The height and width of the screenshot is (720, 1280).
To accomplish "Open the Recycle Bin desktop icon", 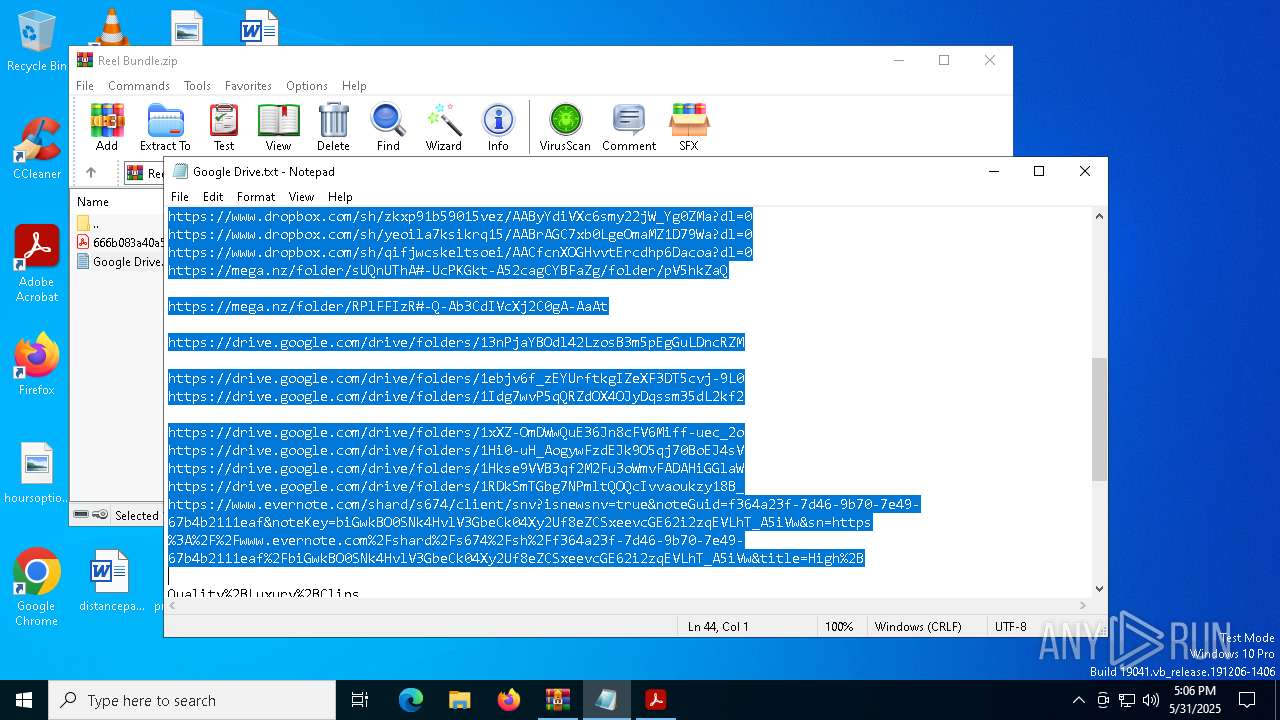I will click(x=36, y=41).
